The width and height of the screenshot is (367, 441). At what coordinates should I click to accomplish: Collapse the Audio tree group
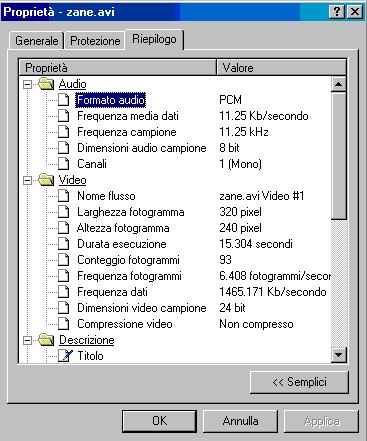pos(27,84)
